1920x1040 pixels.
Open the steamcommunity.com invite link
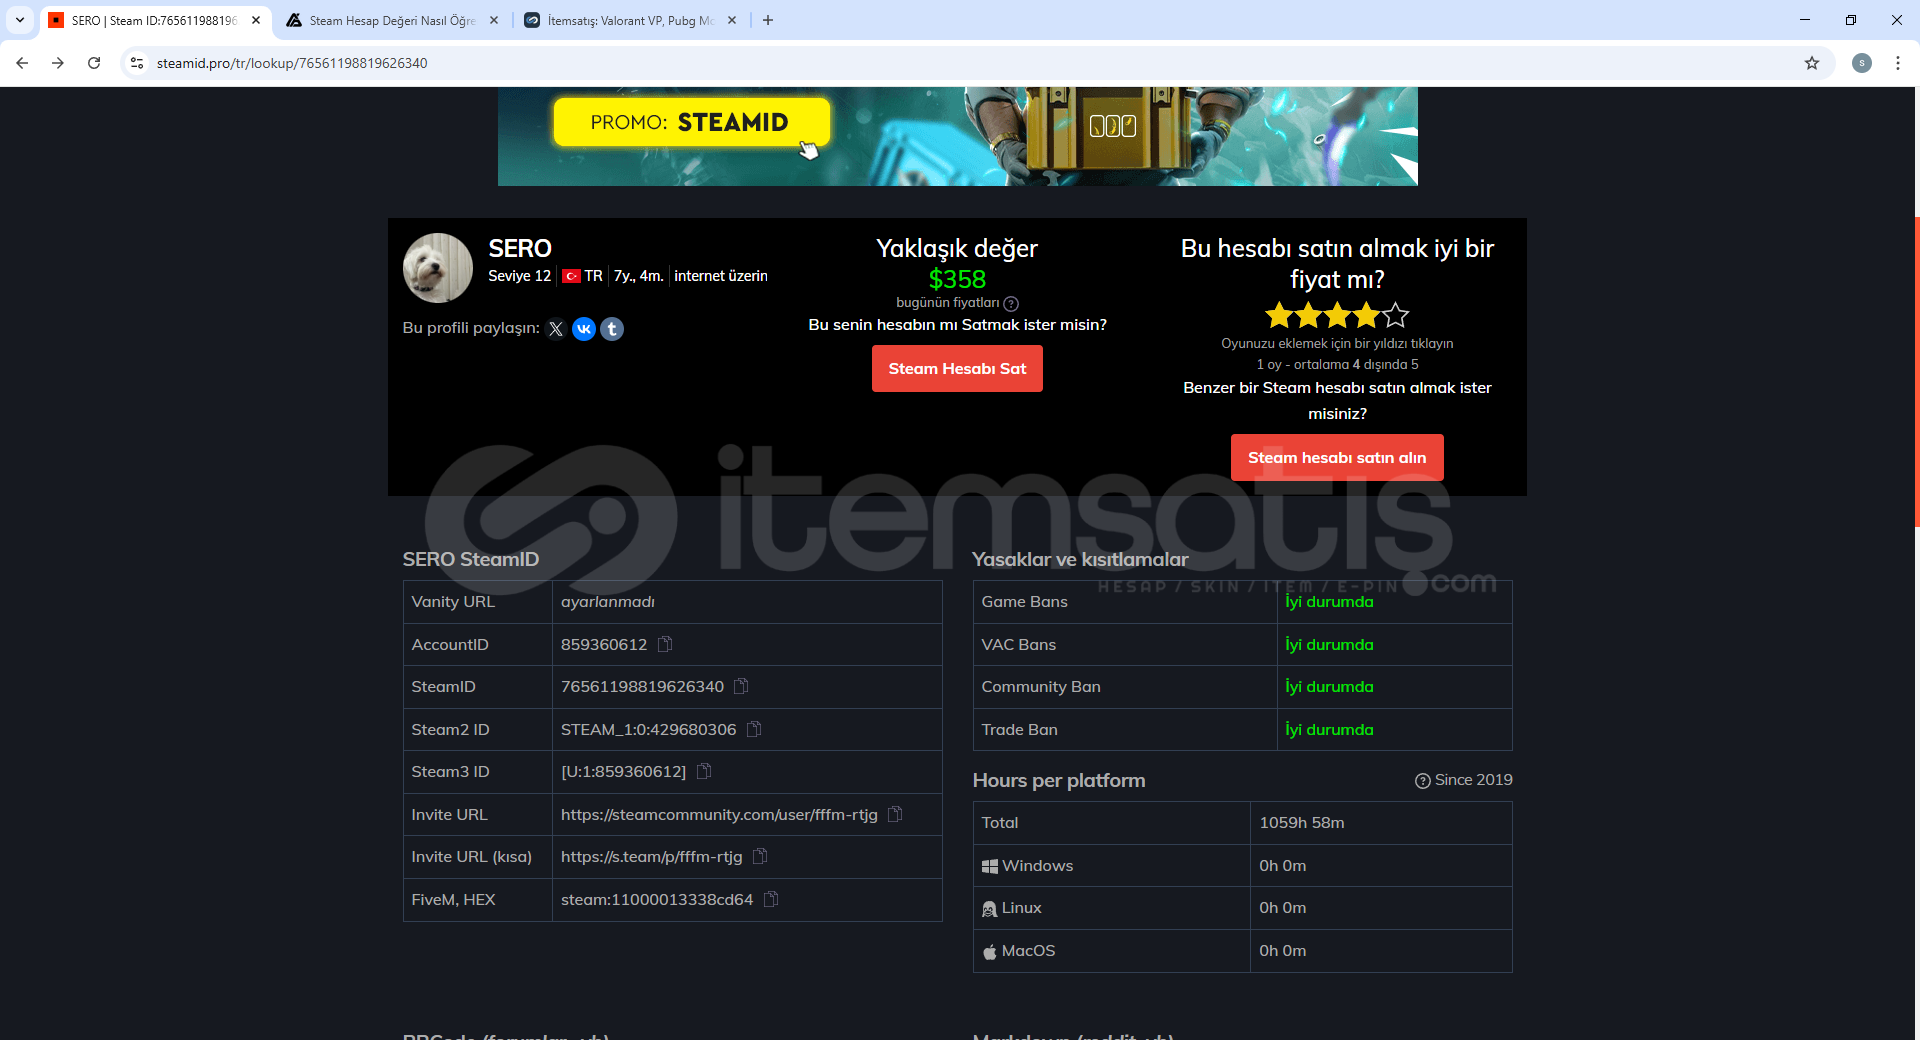tap(719, 814)
